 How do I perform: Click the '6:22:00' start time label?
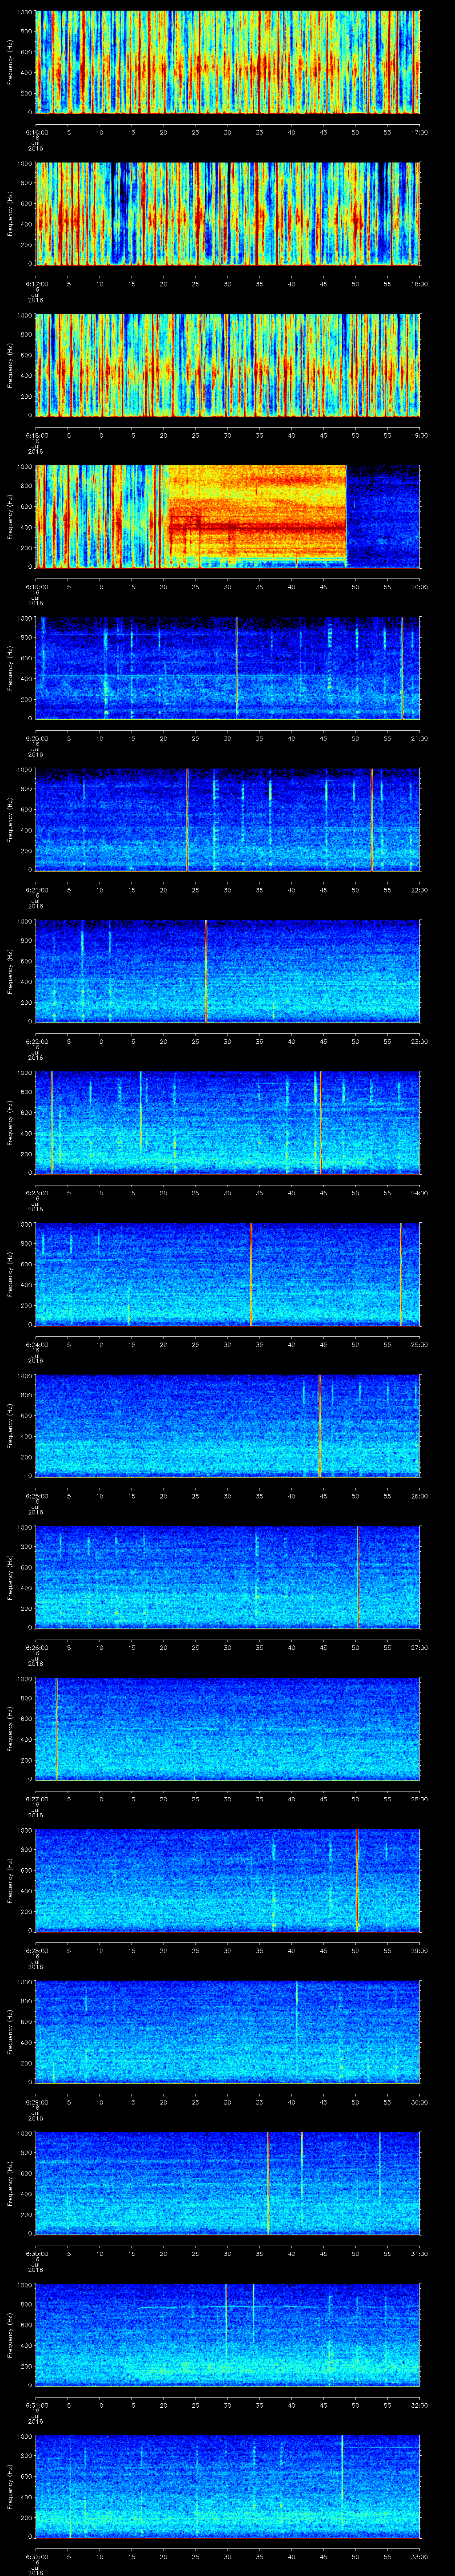pos(36,1041)
